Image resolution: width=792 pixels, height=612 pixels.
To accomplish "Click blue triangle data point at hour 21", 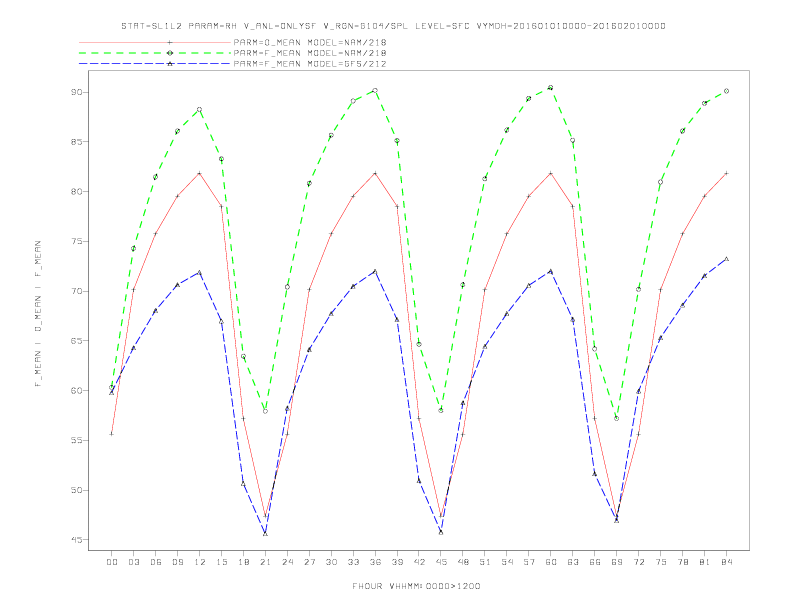I will pos(265,533).
